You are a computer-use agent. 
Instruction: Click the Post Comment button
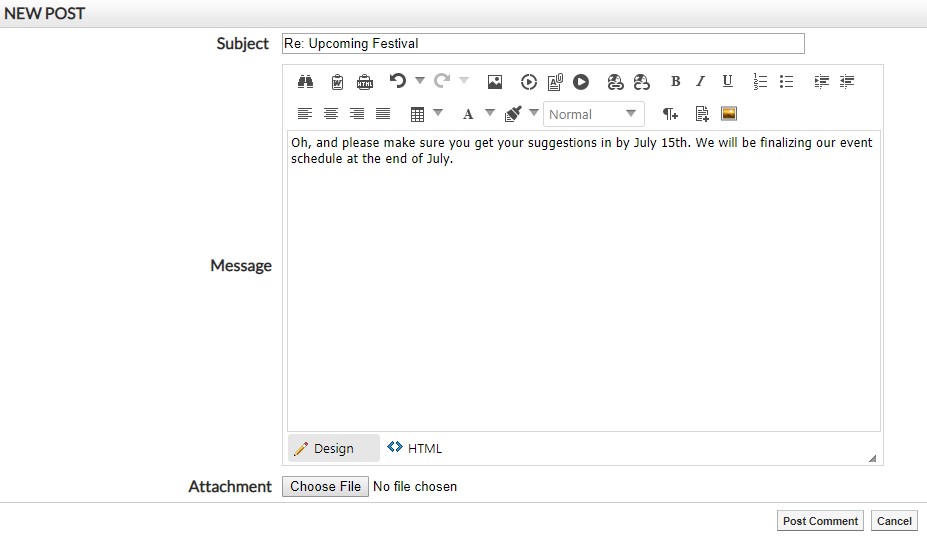(x=820, y=521)
